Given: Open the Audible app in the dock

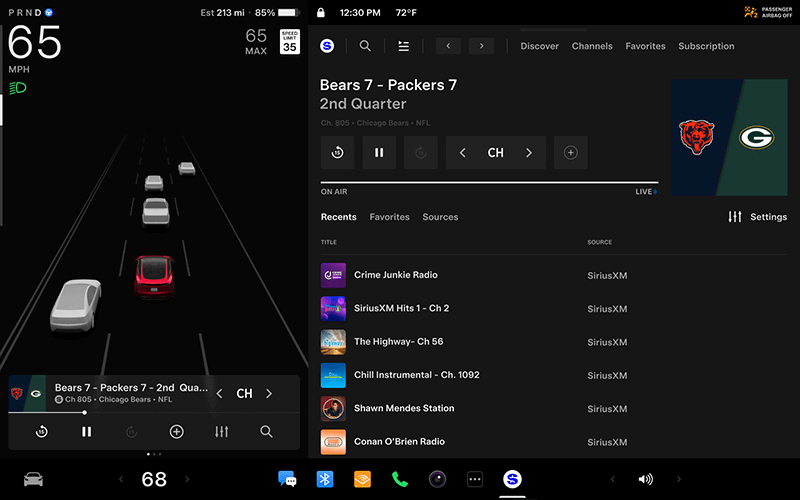Looking at the screenshot, I should (x=362, y=479).
